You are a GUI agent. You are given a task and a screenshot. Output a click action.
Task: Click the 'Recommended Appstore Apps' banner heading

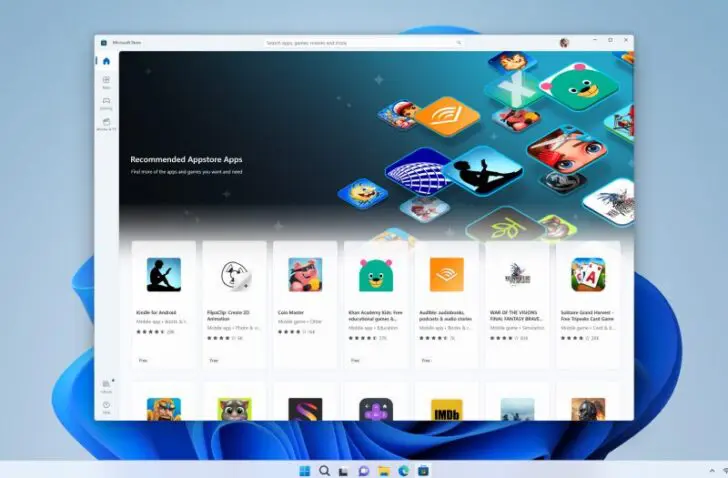pyautogui.click(x=186, y=159)
